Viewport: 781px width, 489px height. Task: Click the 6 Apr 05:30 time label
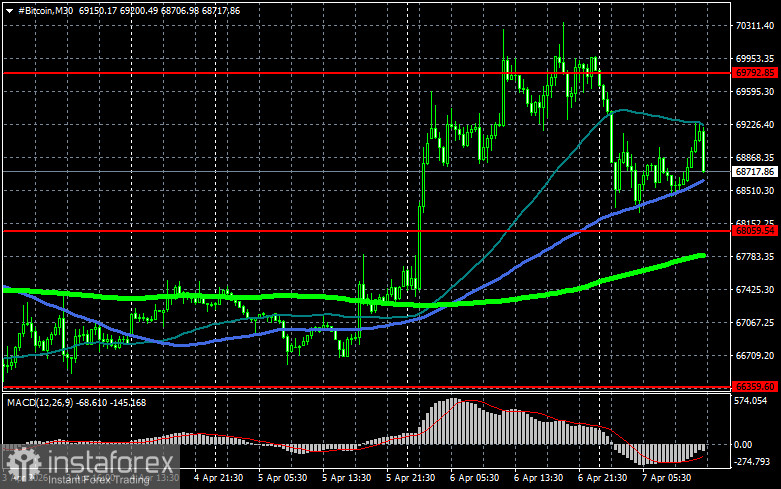(474, 478)
